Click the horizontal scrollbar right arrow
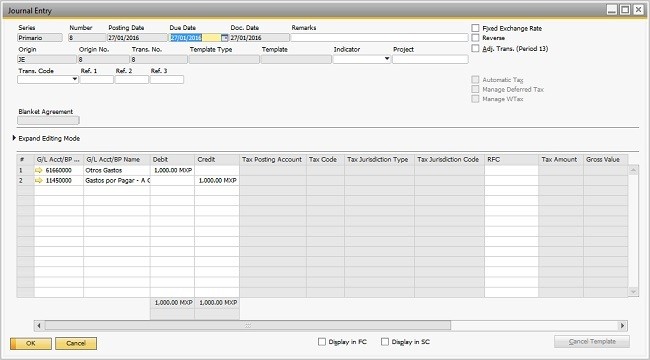Screen dimensions: 650x360 (x=622, y=326)
